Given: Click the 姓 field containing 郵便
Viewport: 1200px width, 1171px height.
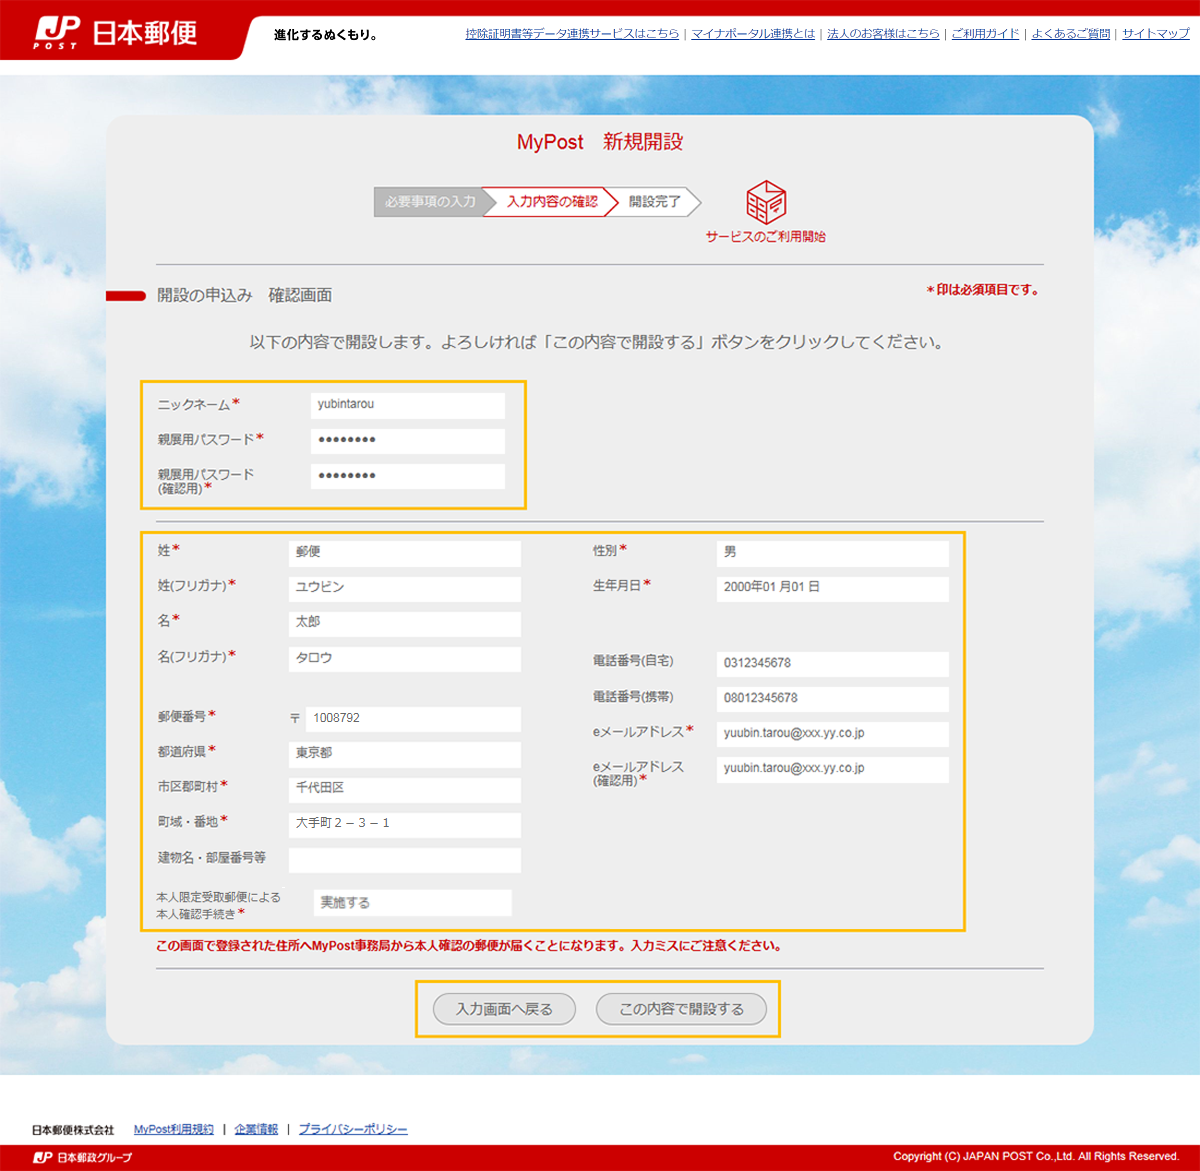Looking at the screenshot, I should pos(405,553).
